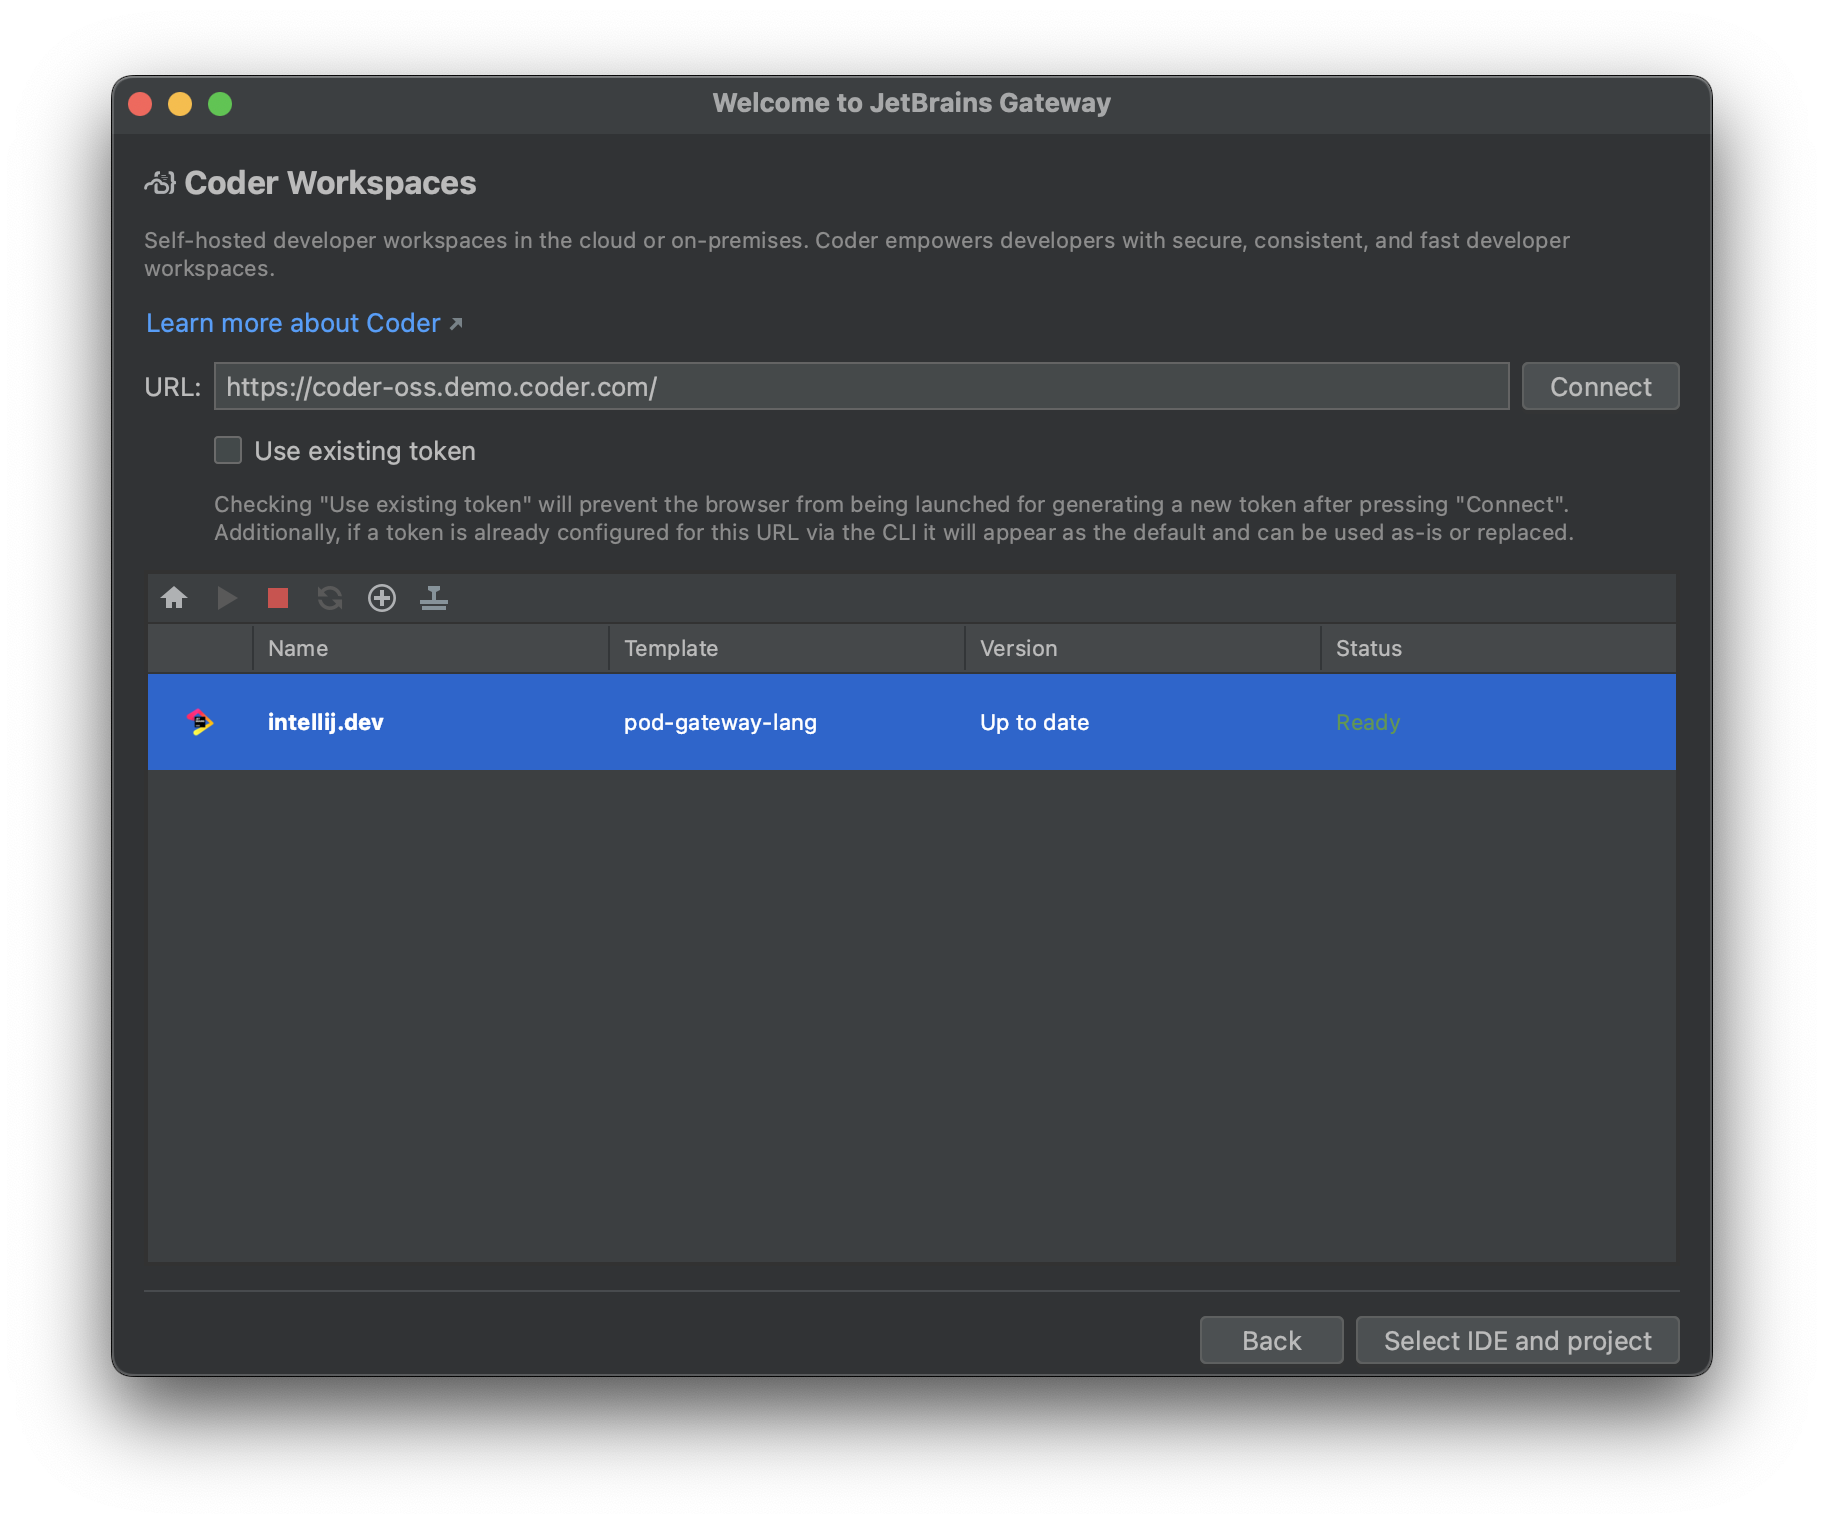Maximize the Gateway window green button
Screen dimensions: 1824x1524
220,104
